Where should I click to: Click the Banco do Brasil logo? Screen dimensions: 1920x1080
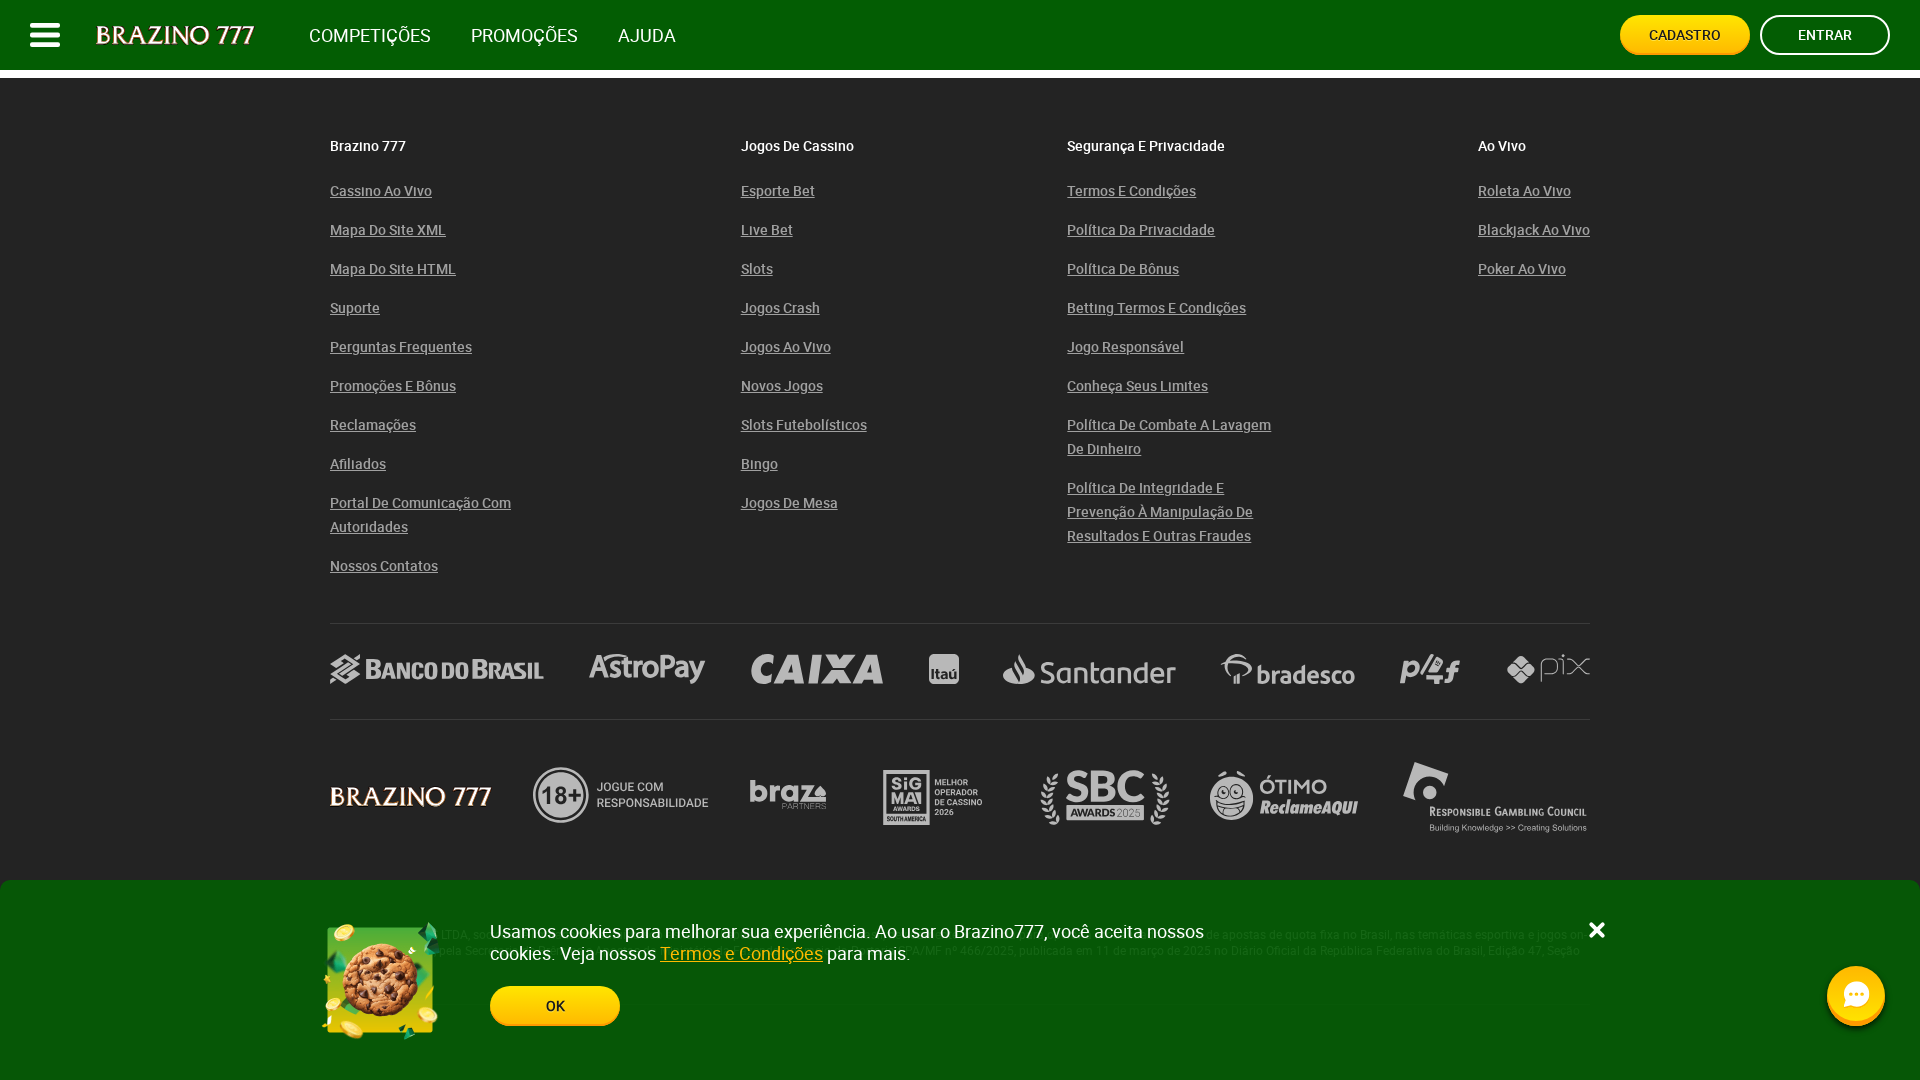(x=437, y=669)
